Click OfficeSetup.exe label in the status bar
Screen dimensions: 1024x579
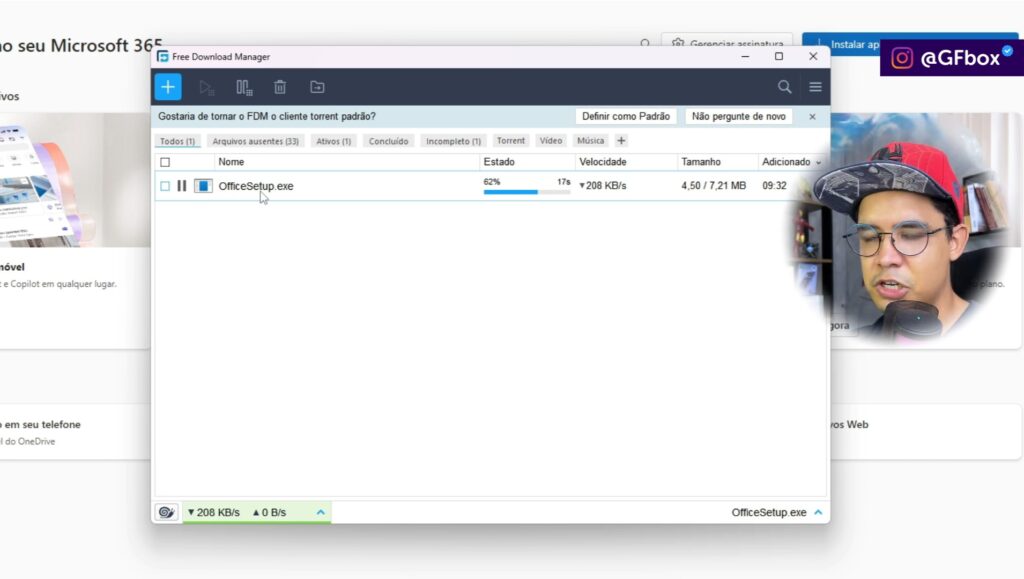(769, 512)
